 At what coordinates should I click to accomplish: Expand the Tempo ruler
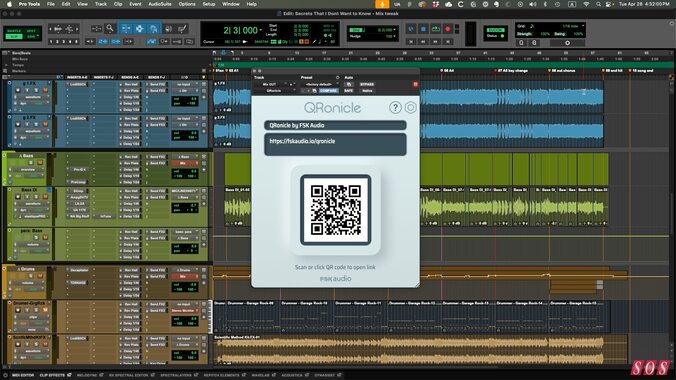[x=6, y=65]
